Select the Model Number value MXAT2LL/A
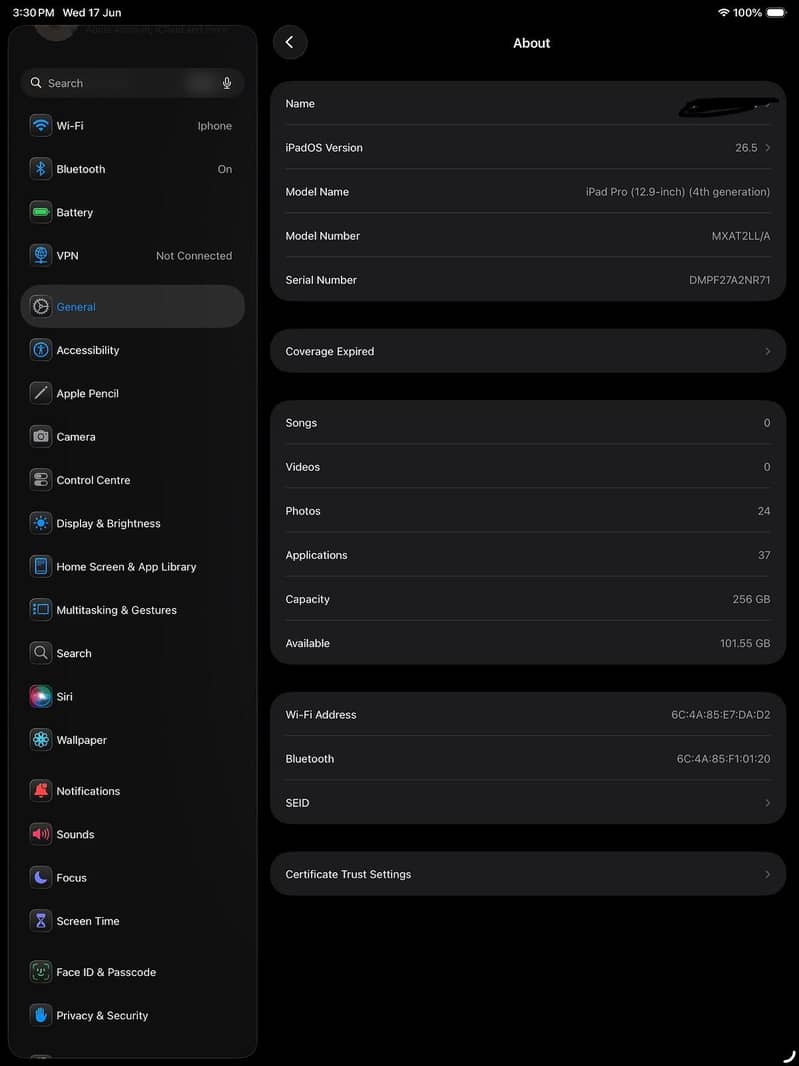The height and width of the screenshot is (1066, 799). pyautogui.click(x=741, y=236)
